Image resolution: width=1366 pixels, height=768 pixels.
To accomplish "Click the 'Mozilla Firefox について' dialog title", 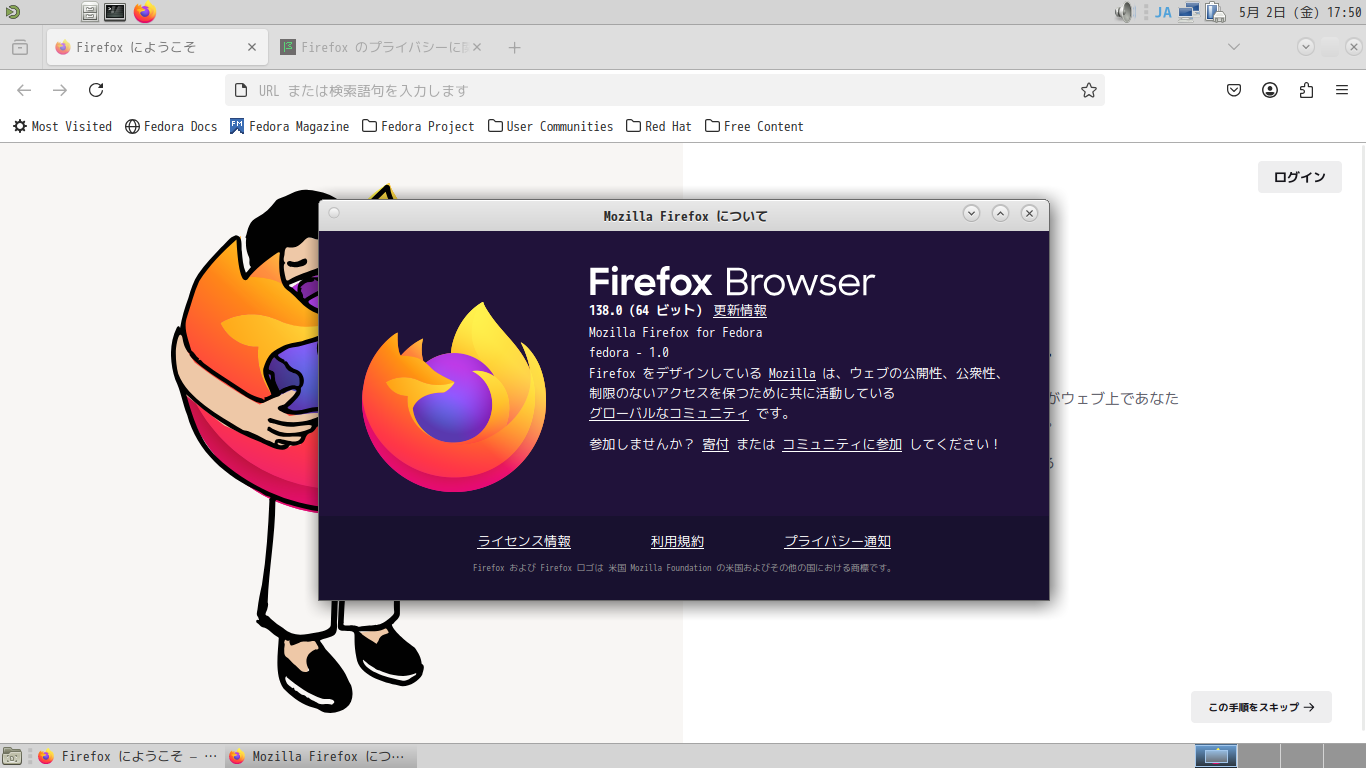I will tap(686, 216).
